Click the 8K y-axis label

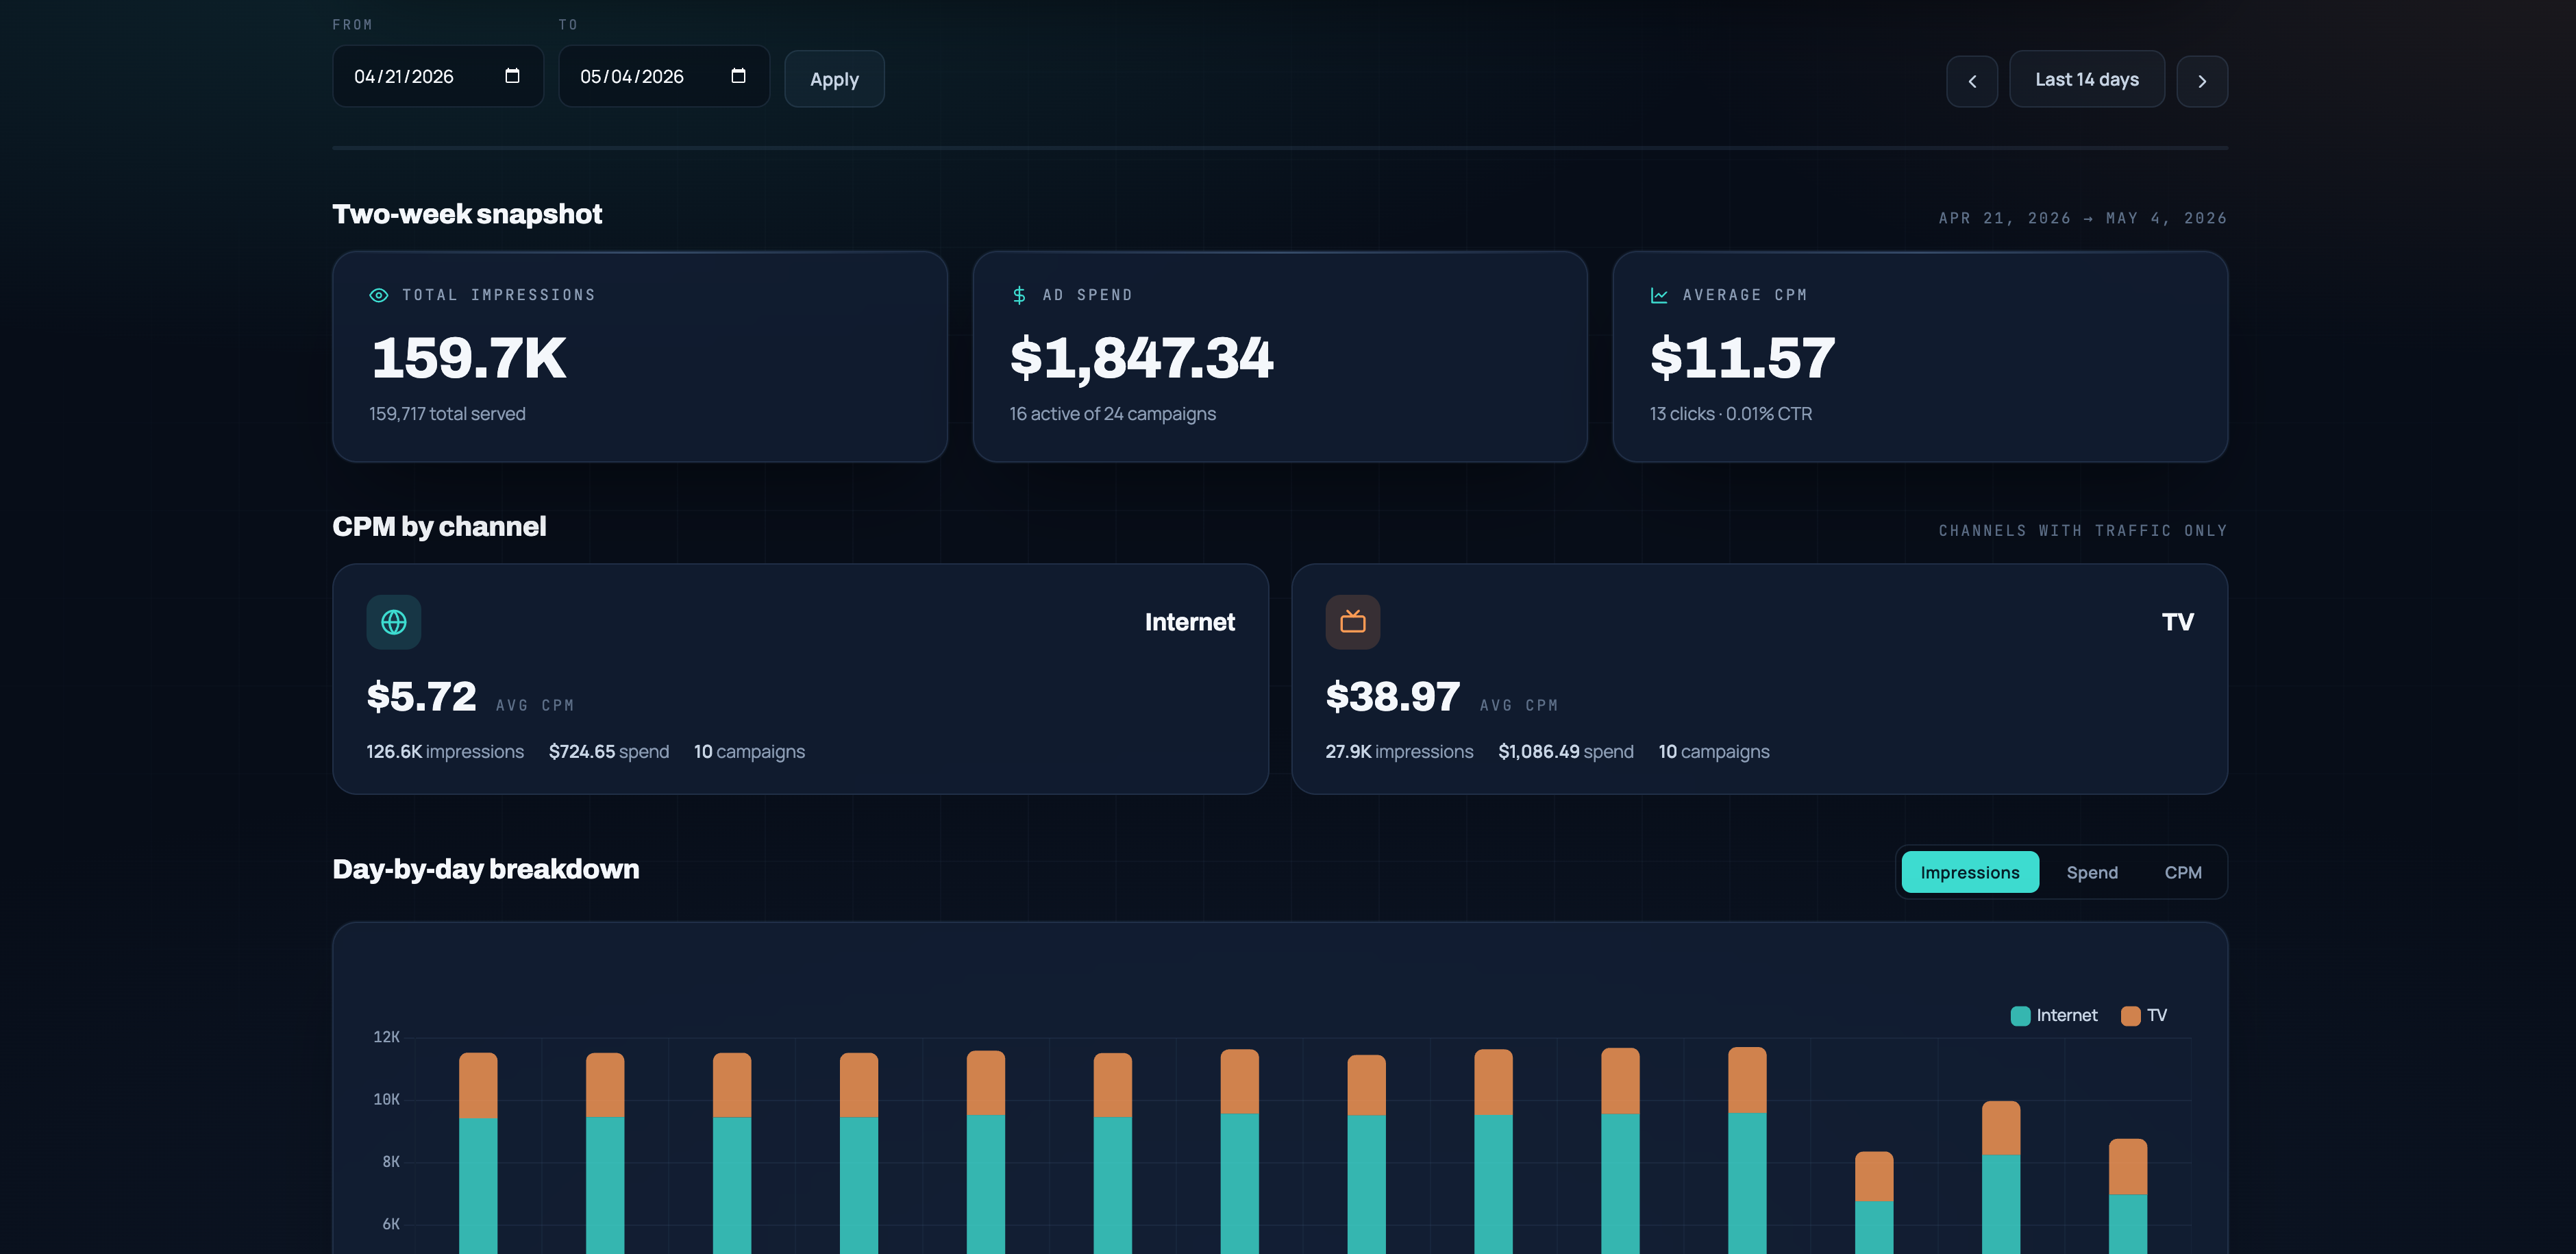[x=391, y=1162]
